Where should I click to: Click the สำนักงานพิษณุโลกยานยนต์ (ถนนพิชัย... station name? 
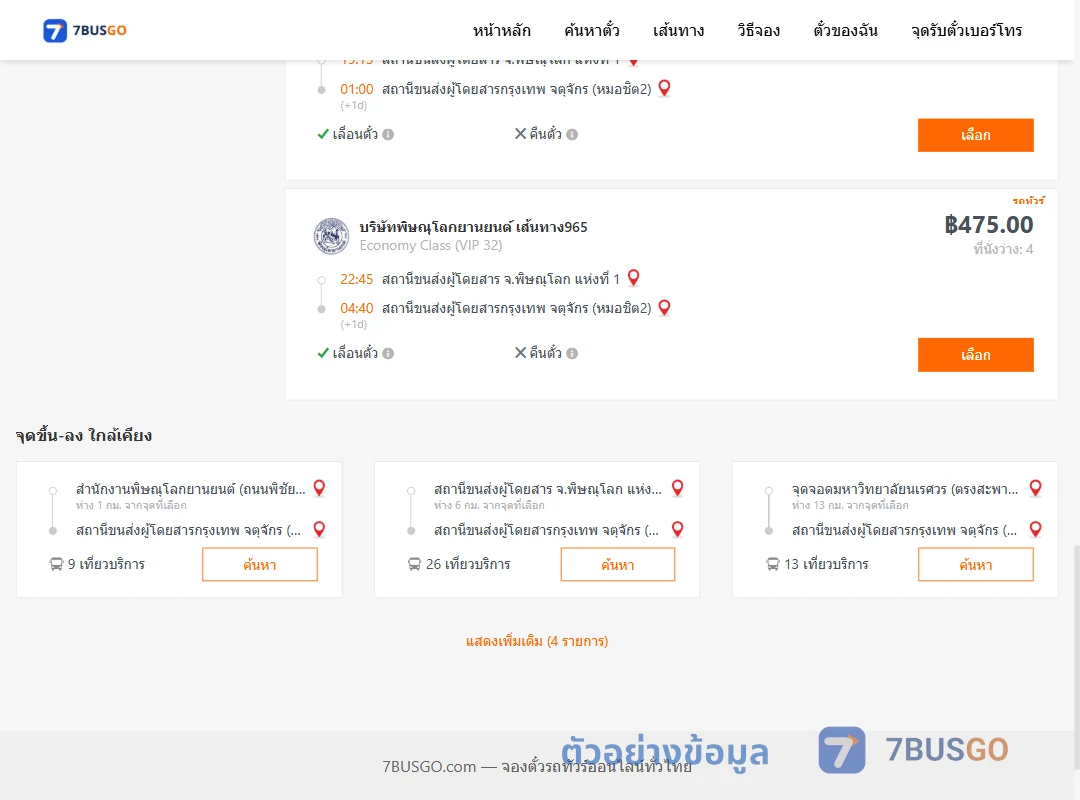click(x=191, y=489)
